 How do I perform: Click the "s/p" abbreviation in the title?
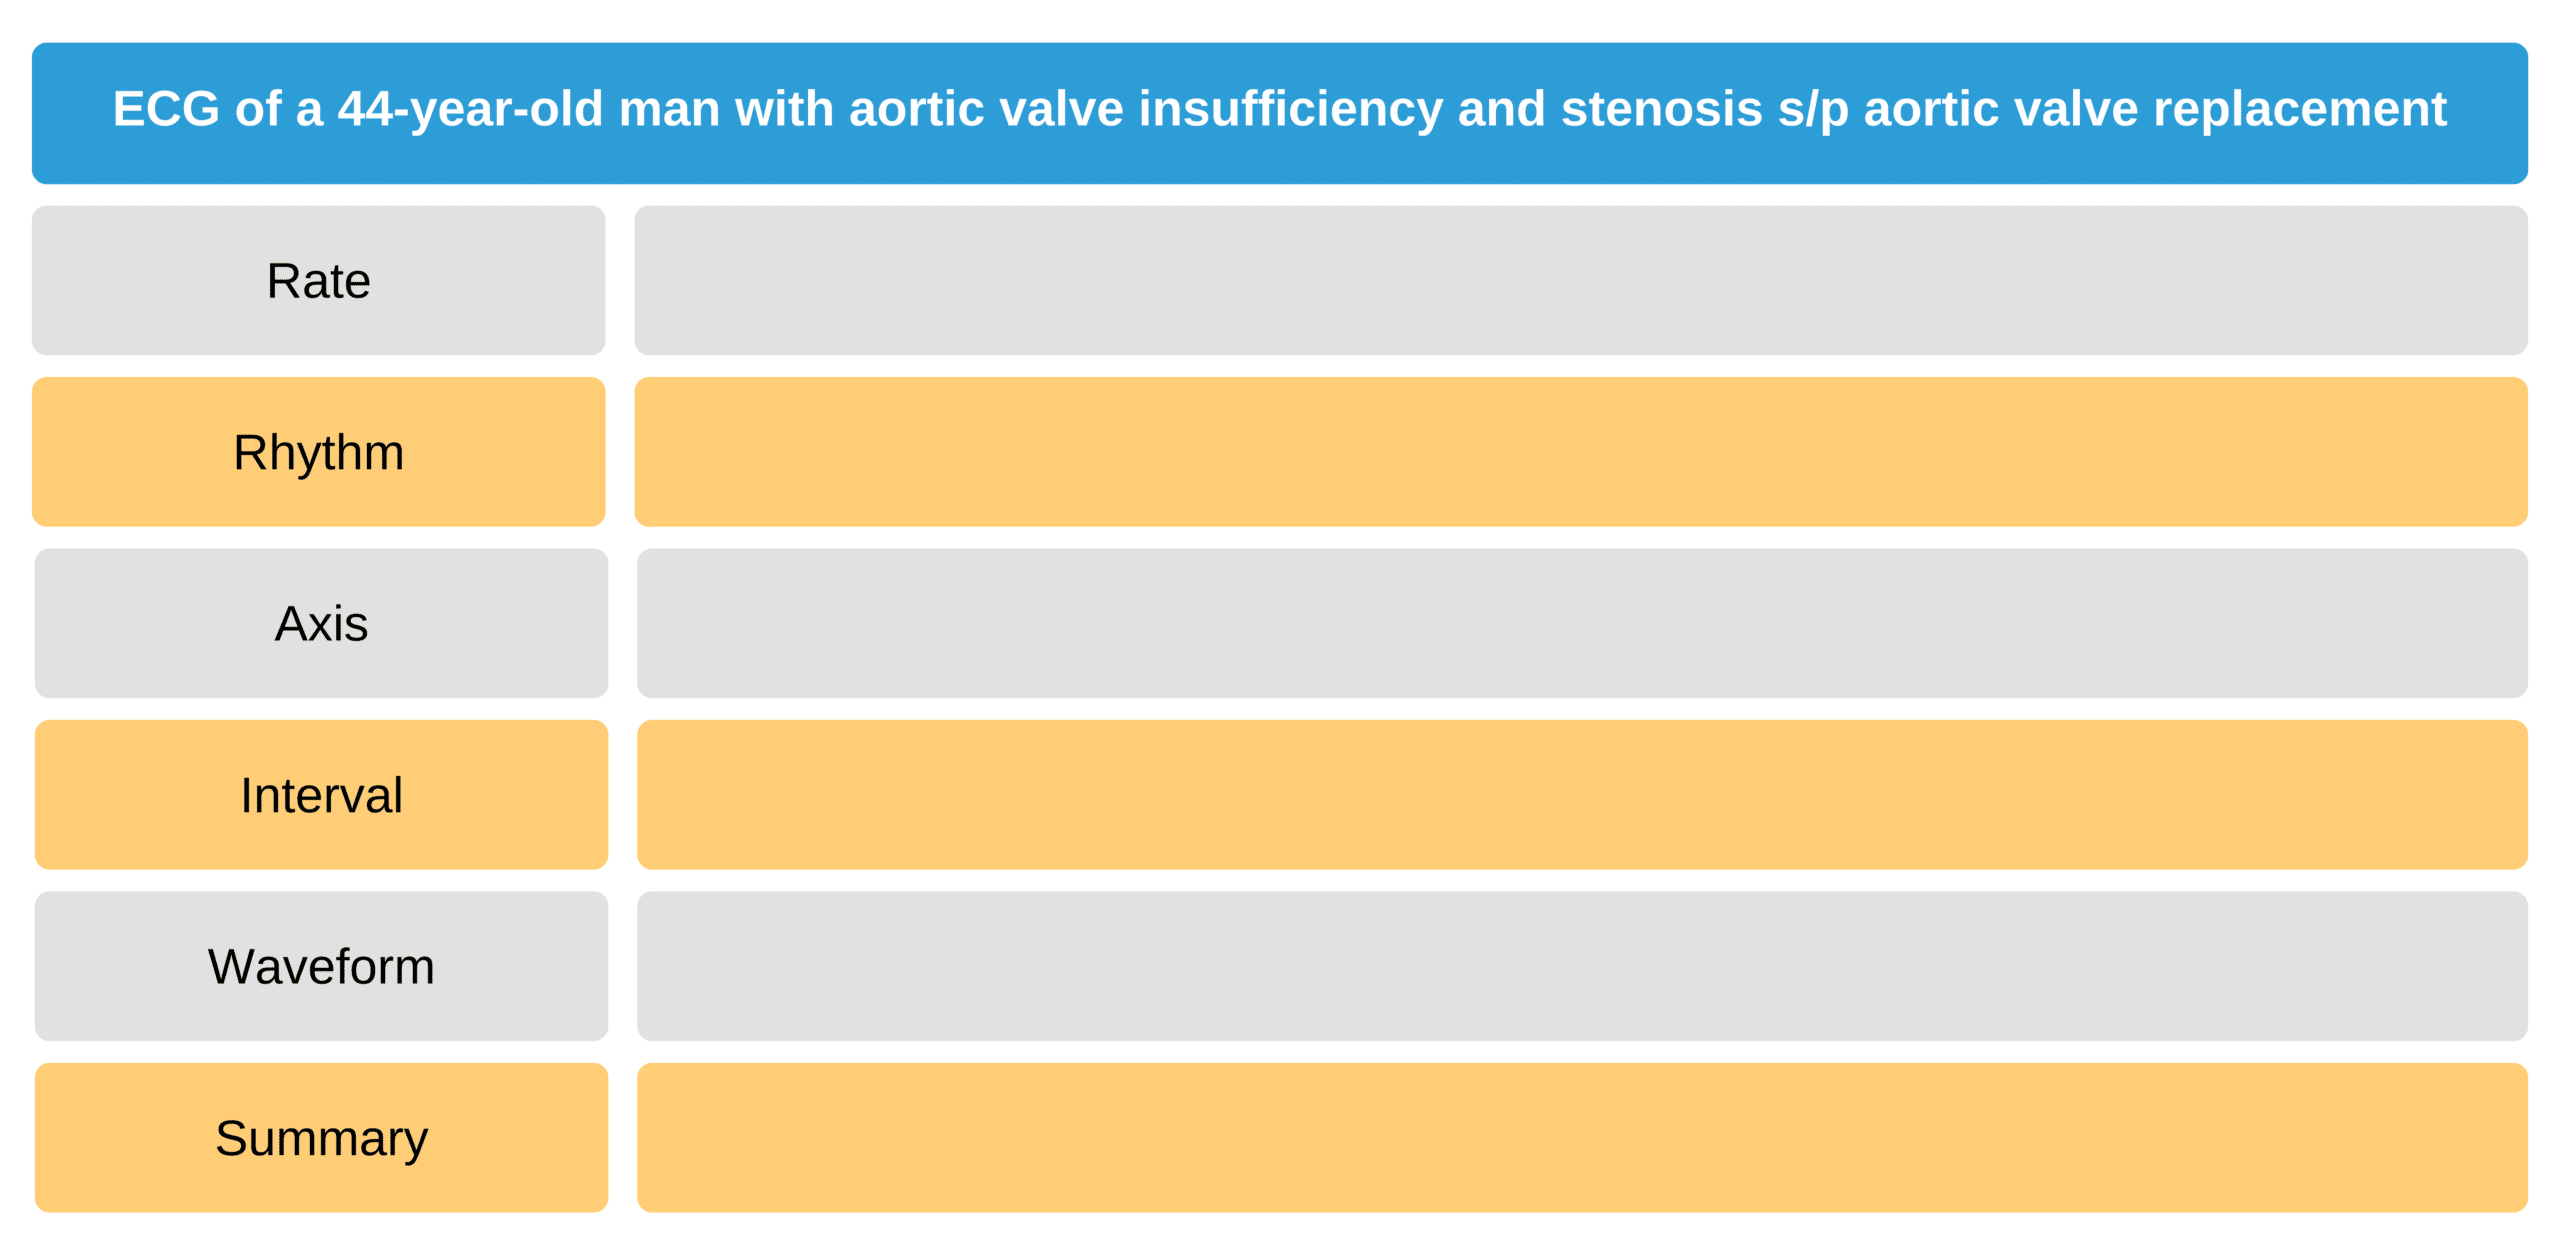coord(1813,109)
